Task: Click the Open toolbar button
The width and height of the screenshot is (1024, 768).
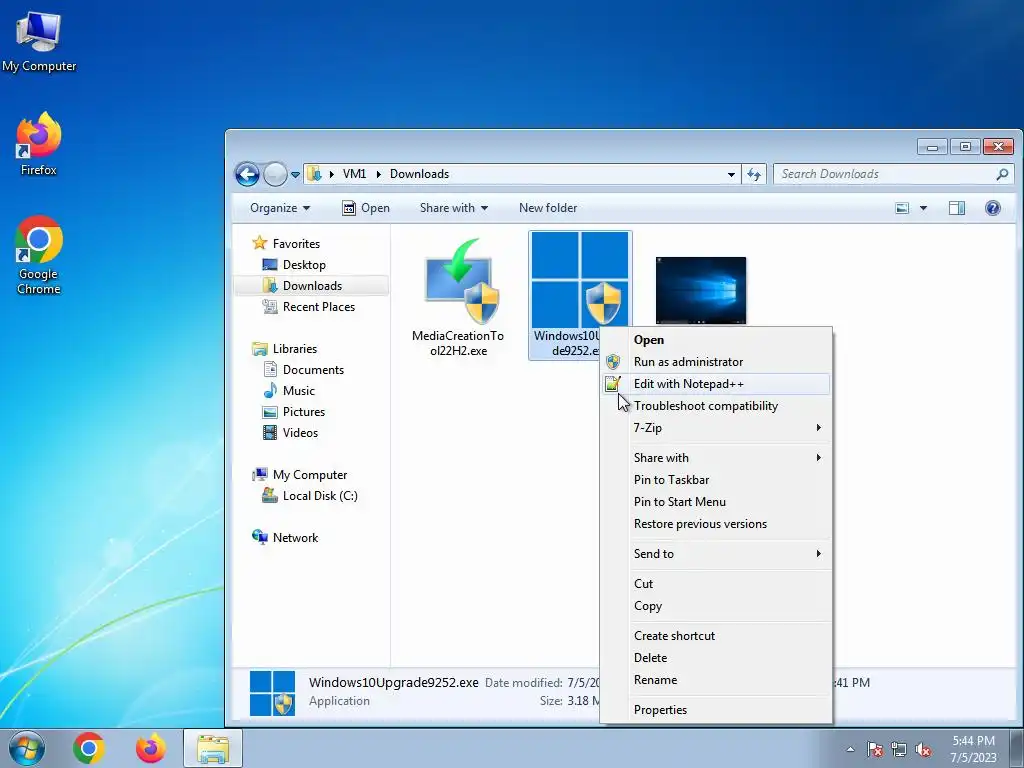Action: click(366, 208)
